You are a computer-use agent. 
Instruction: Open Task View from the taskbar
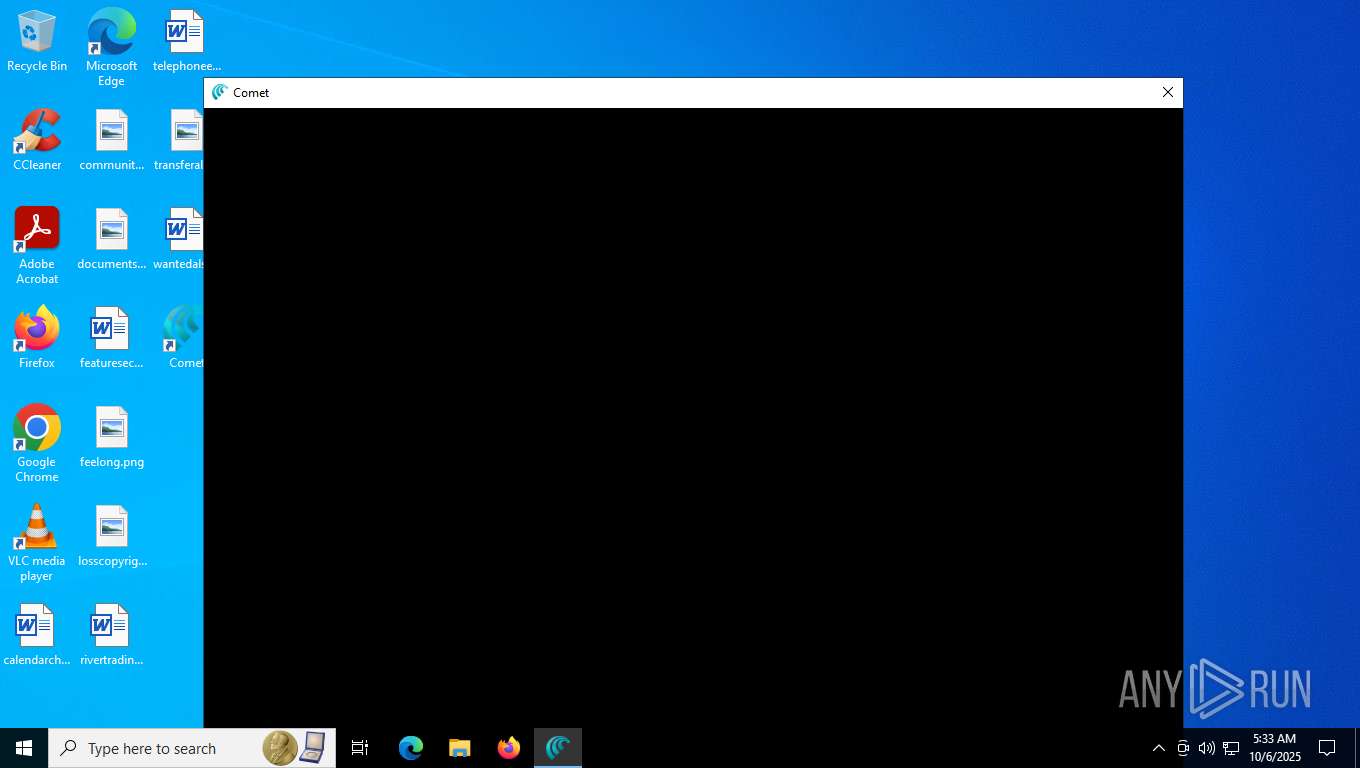[360, 748]
